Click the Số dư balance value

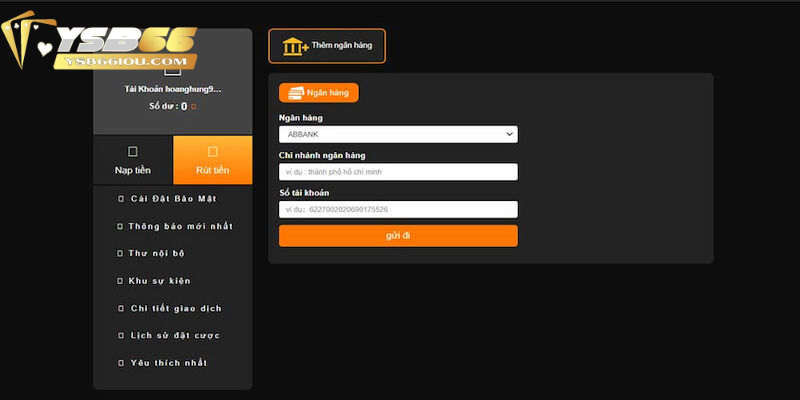click(x=184, y=107)
